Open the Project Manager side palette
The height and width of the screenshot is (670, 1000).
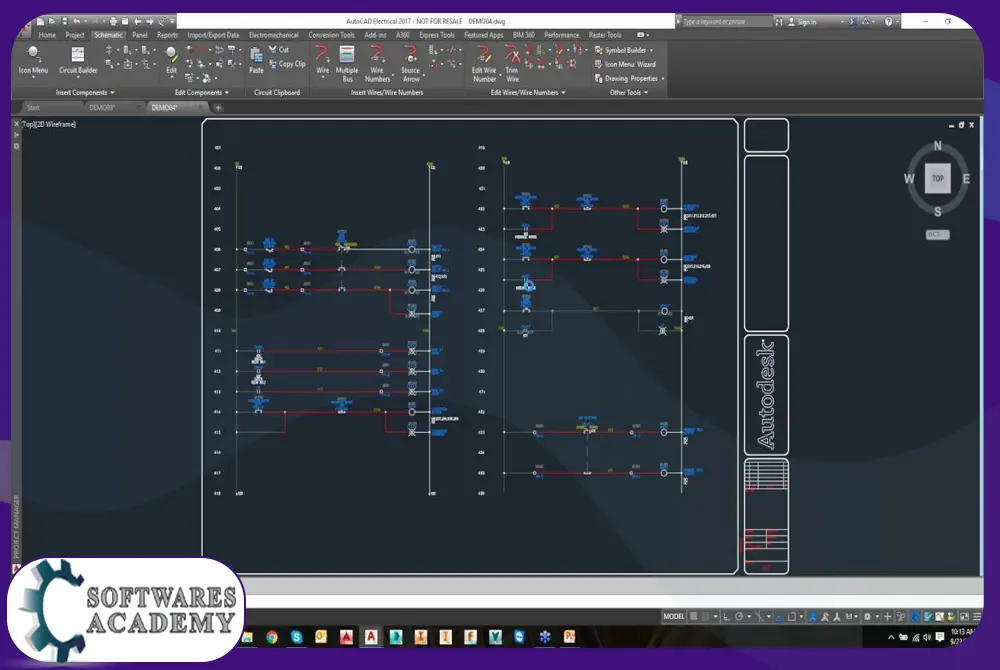click(x=16, y=526)
